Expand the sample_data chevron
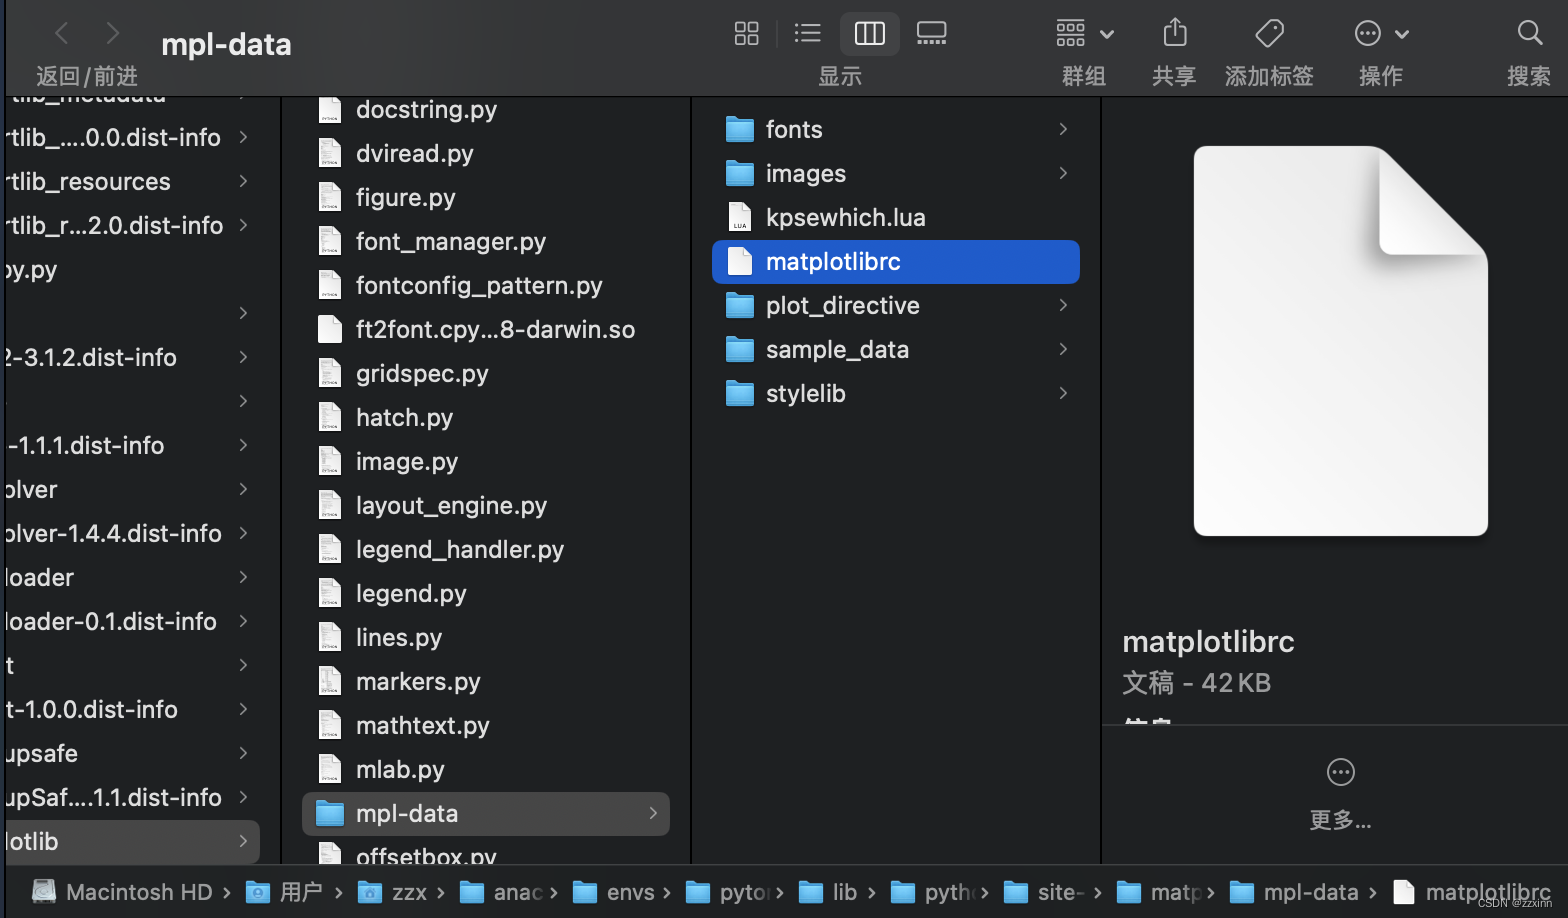 tap(1063, 349)
